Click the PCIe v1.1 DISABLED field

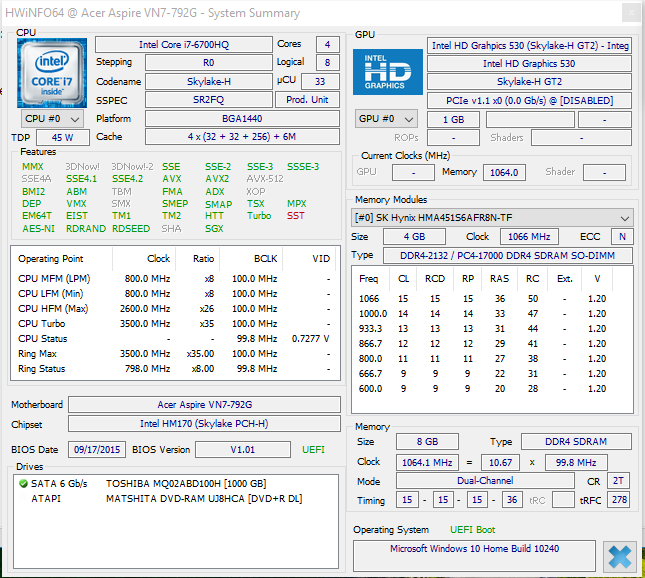coord(530,101)
